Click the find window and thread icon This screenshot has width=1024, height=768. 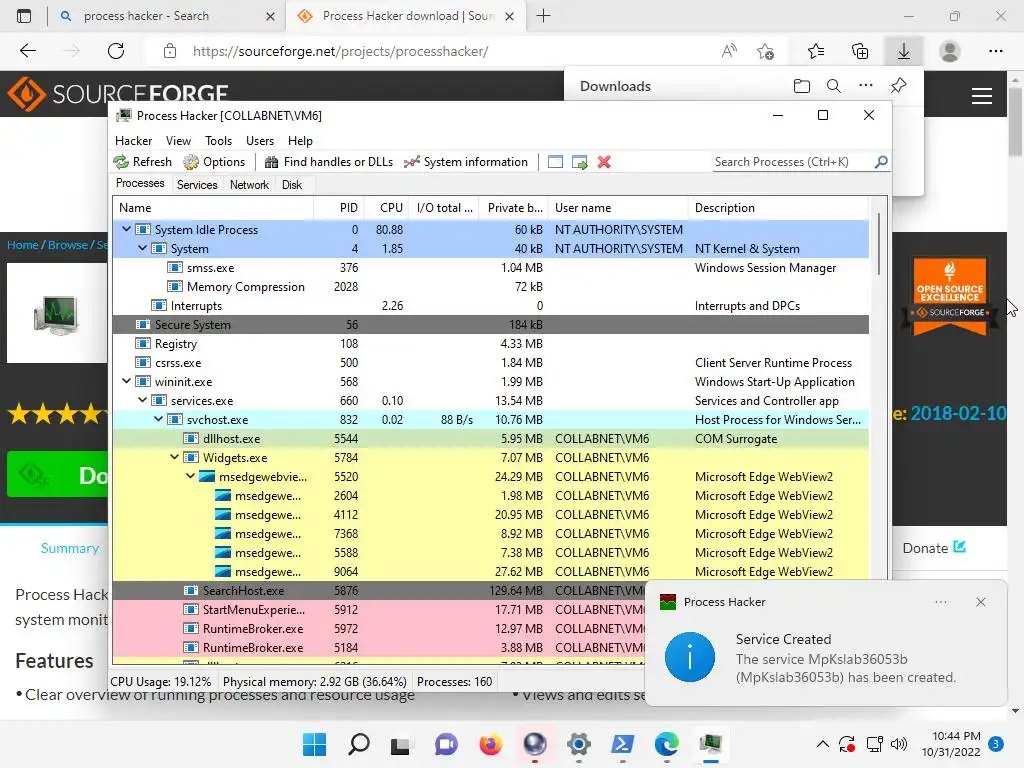point(579,162)
